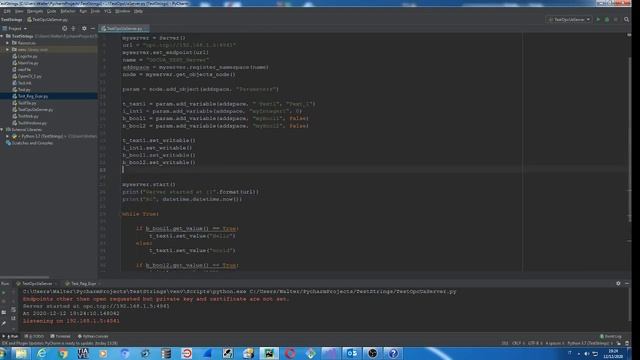Screen dimensions: 640x360
Task: Open the Run menu
Action: [83, 11]
